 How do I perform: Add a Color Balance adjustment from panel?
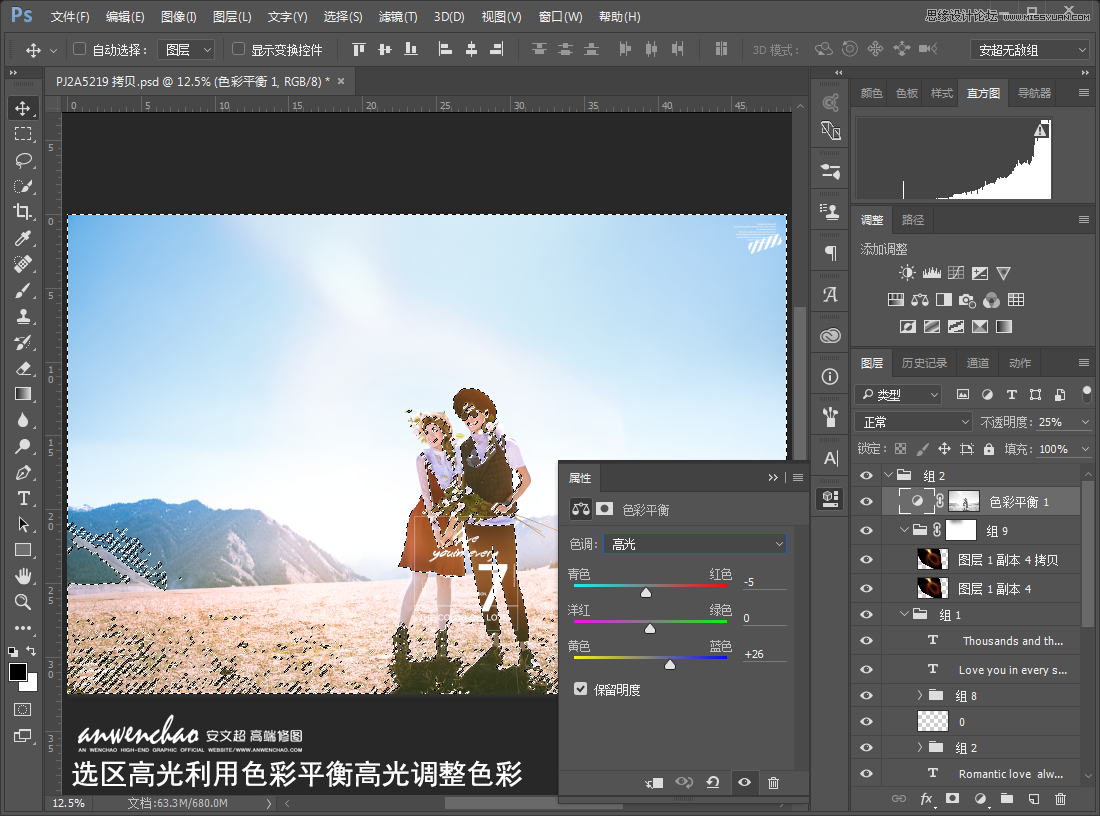(920, 300)
